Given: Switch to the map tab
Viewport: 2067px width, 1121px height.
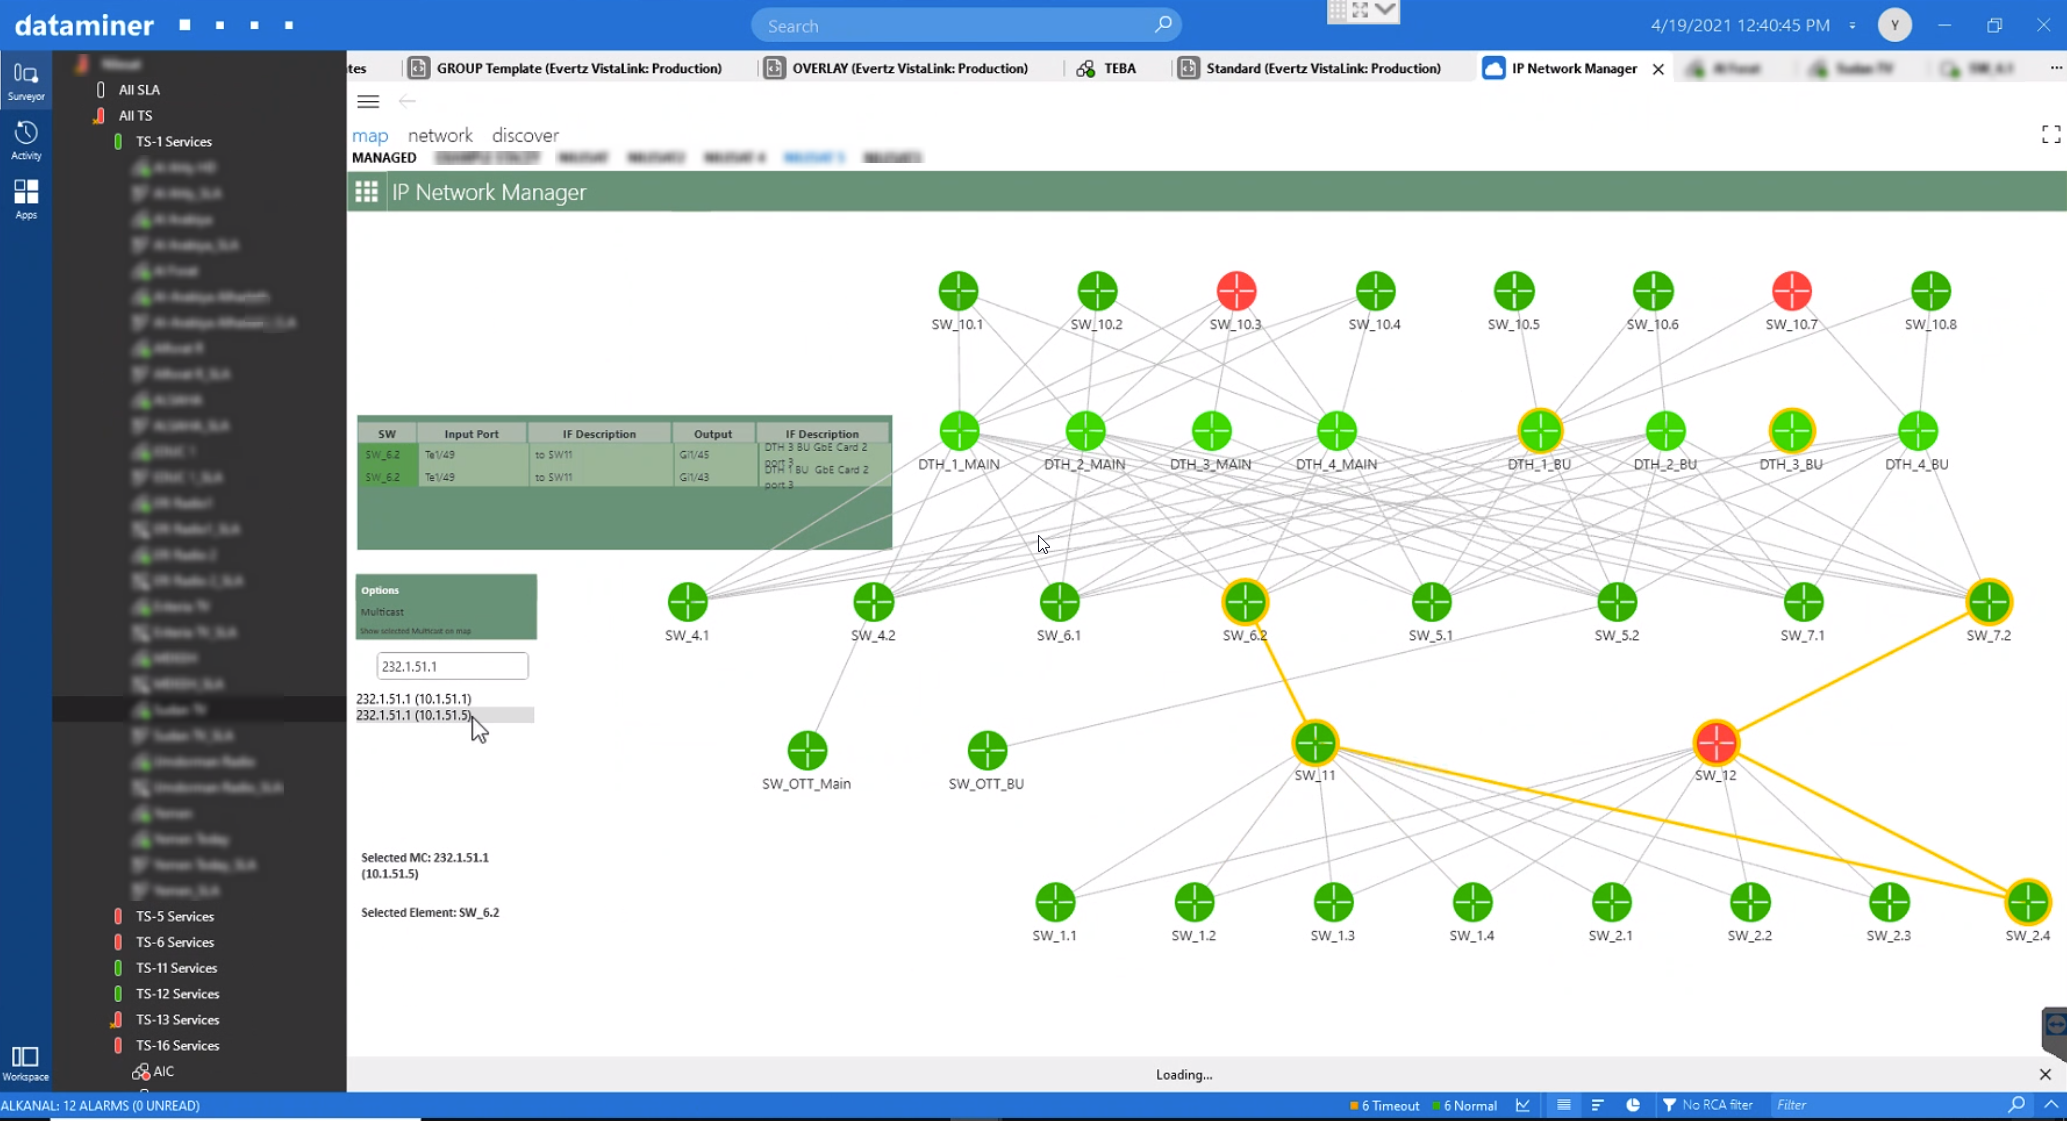Looking at the screenshot, I should click(x=370, y=135).
